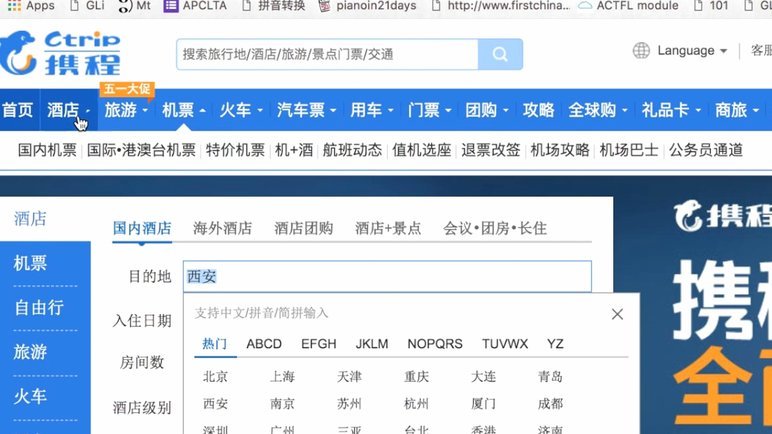Click the 目的地 destination field
This screenshot has height=434, width=772.
(x=387, y=276)
